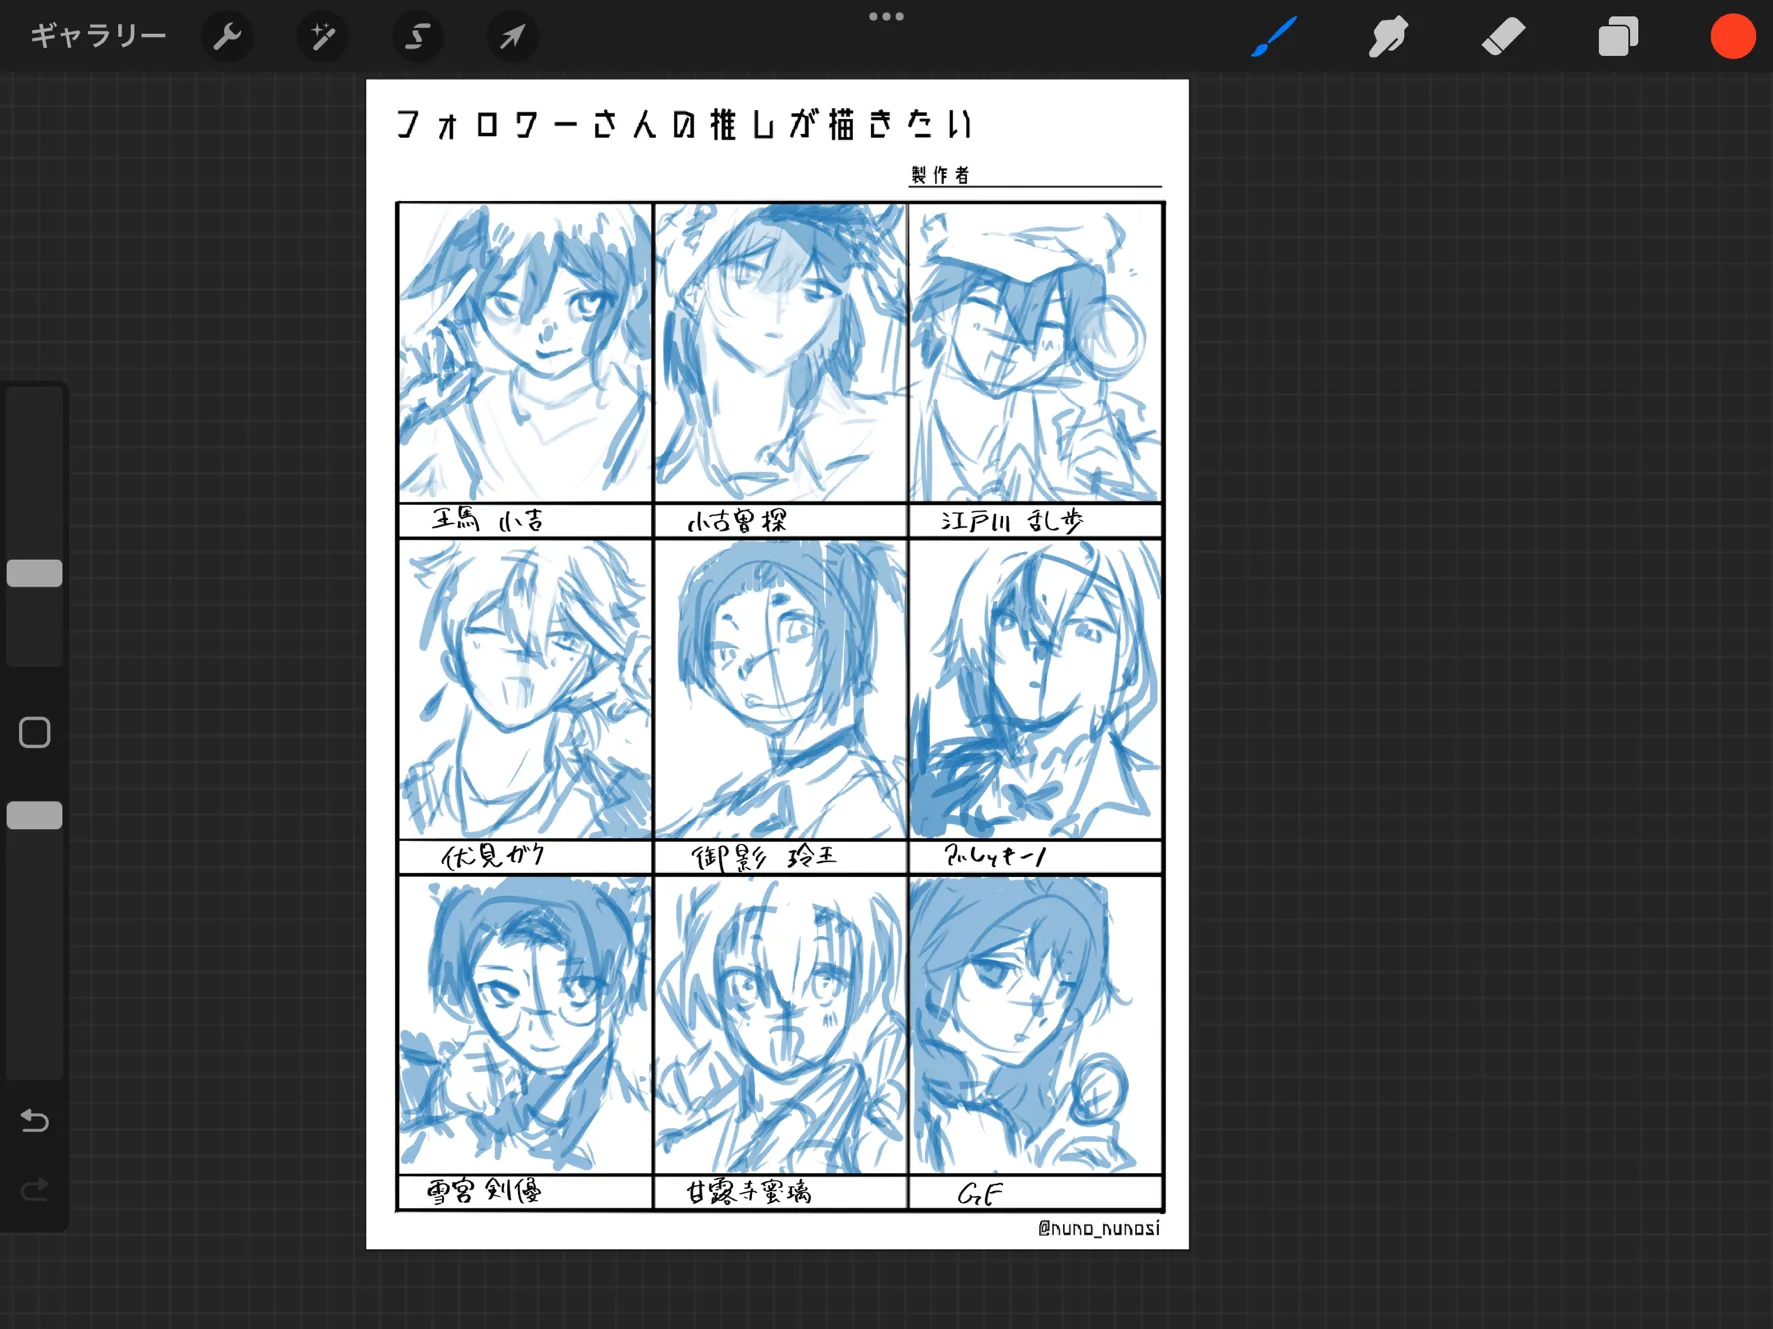
Task: Tap the character sketch labeled 御影 玲王
Action: point(780,689)
